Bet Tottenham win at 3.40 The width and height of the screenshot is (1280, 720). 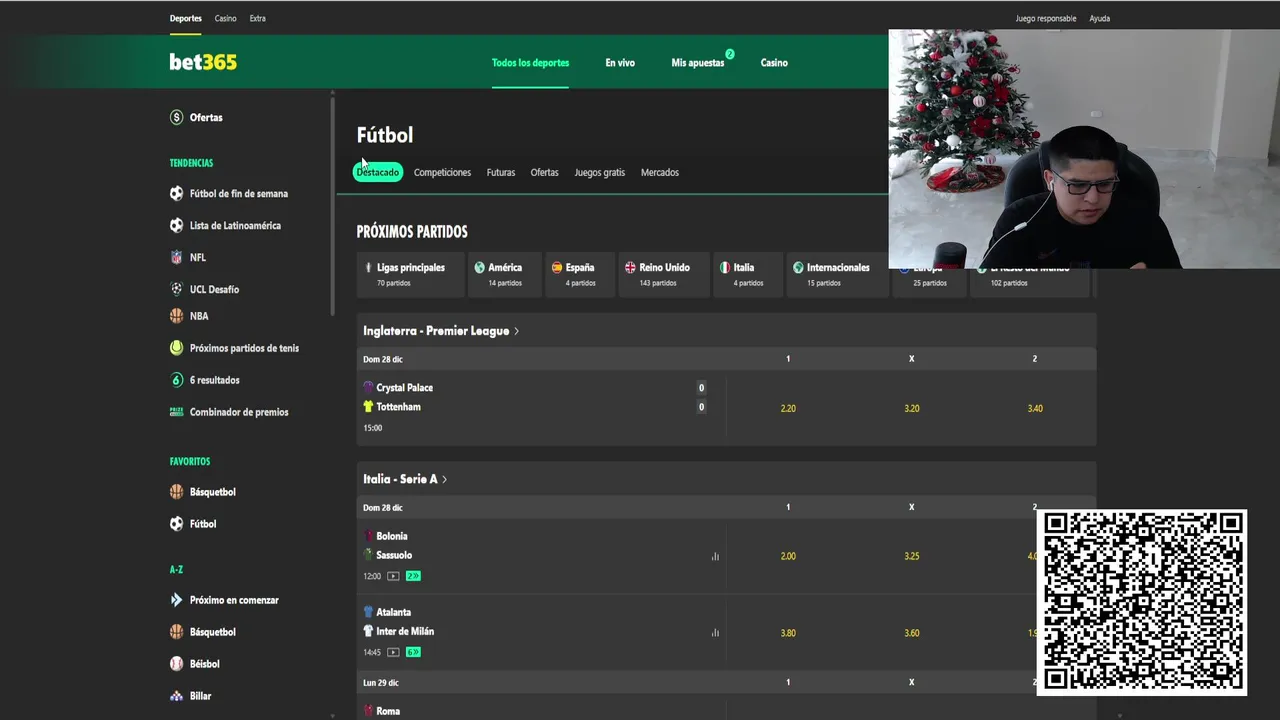point(1035,408)
